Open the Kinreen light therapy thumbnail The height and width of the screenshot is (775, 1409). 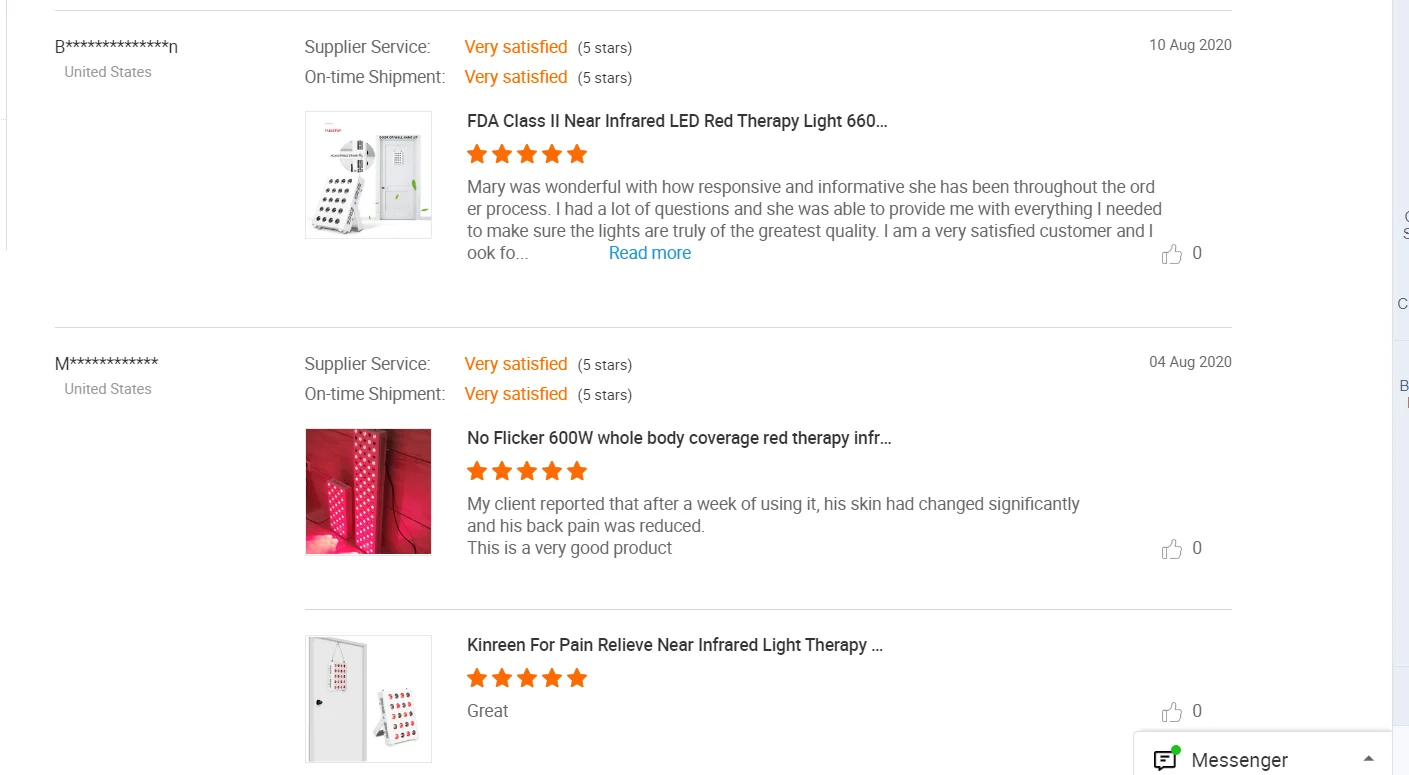[x=368, y=699]
